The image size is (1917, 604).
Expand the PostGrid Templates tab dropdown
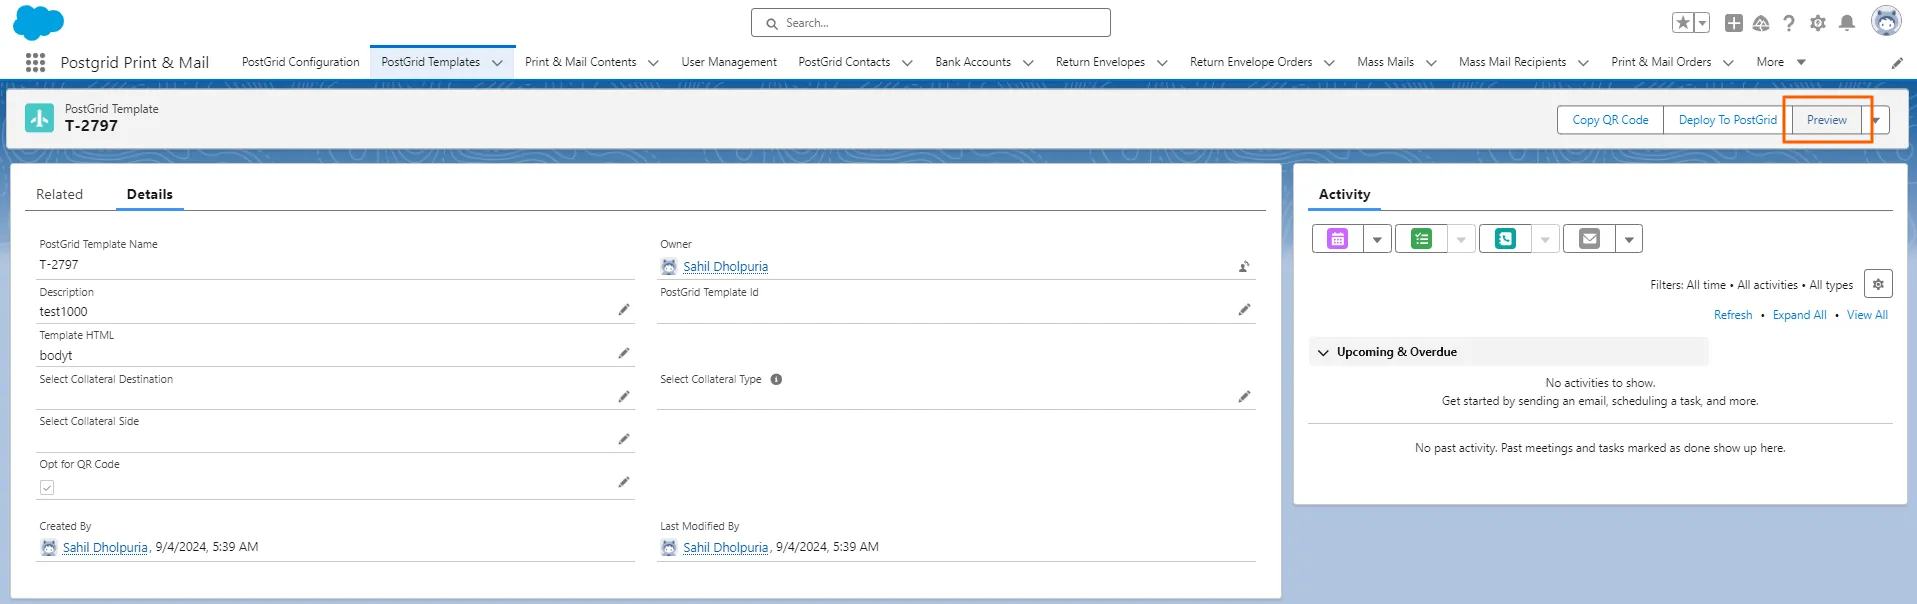pos(497,63)
